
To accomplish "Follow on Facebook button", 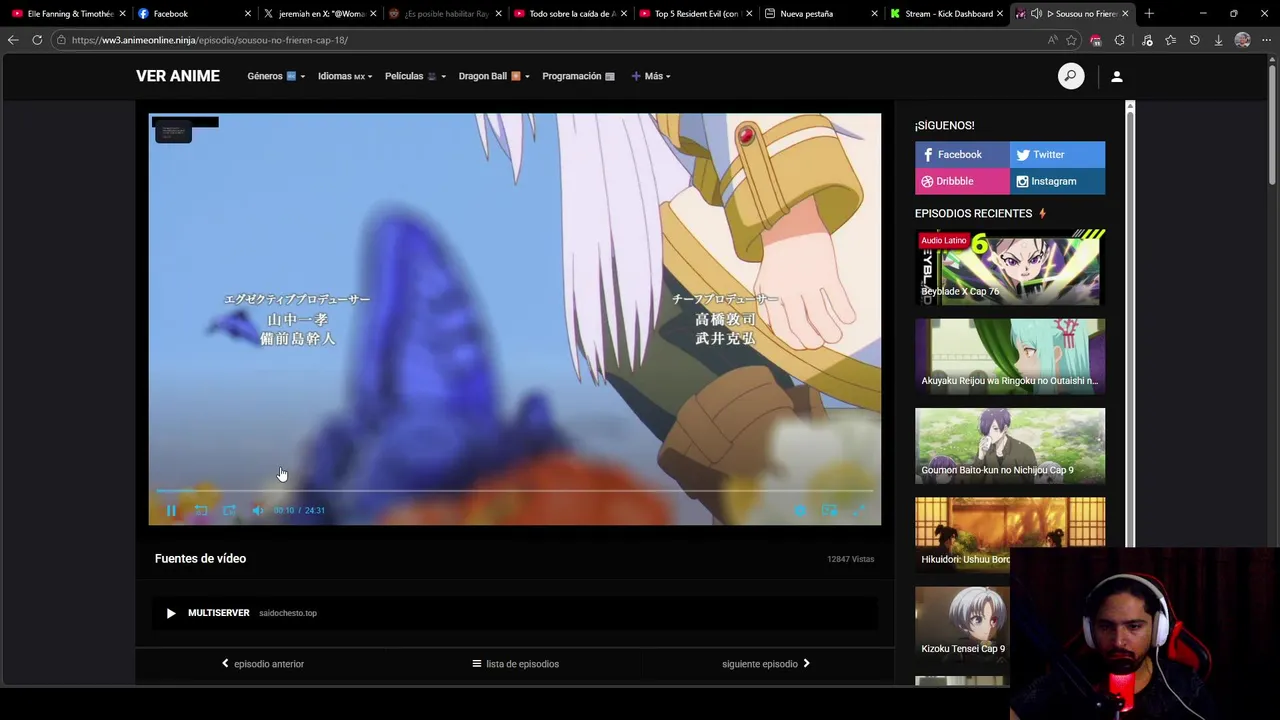I will click(x=962, y=154).
